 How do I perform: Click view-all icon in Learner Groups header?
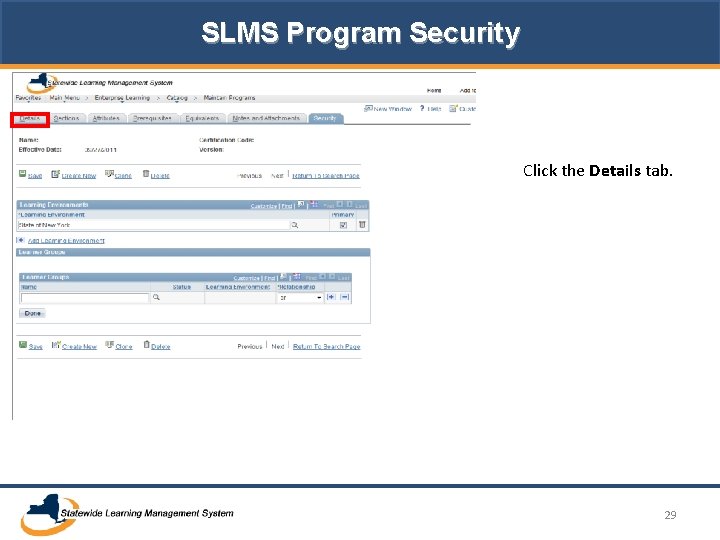(x=283, y=276)
